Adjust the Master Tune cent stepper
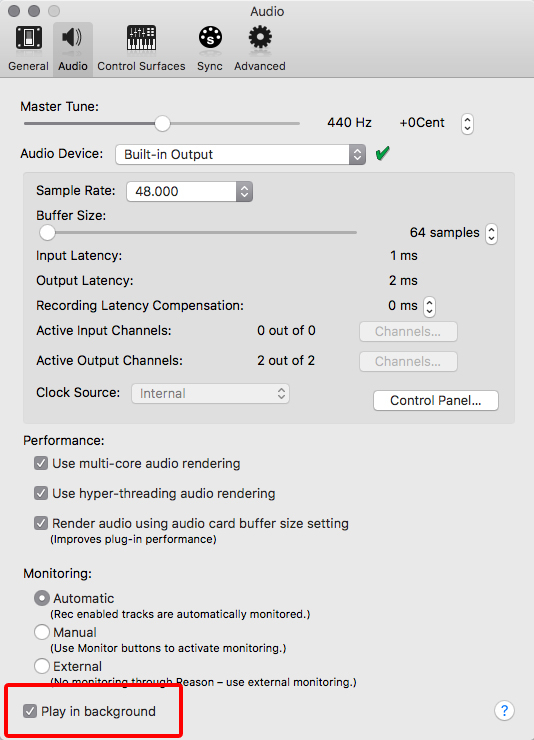The height and width of the screenshot is (740, 534). pyautogui.click(x=467, y=124)
